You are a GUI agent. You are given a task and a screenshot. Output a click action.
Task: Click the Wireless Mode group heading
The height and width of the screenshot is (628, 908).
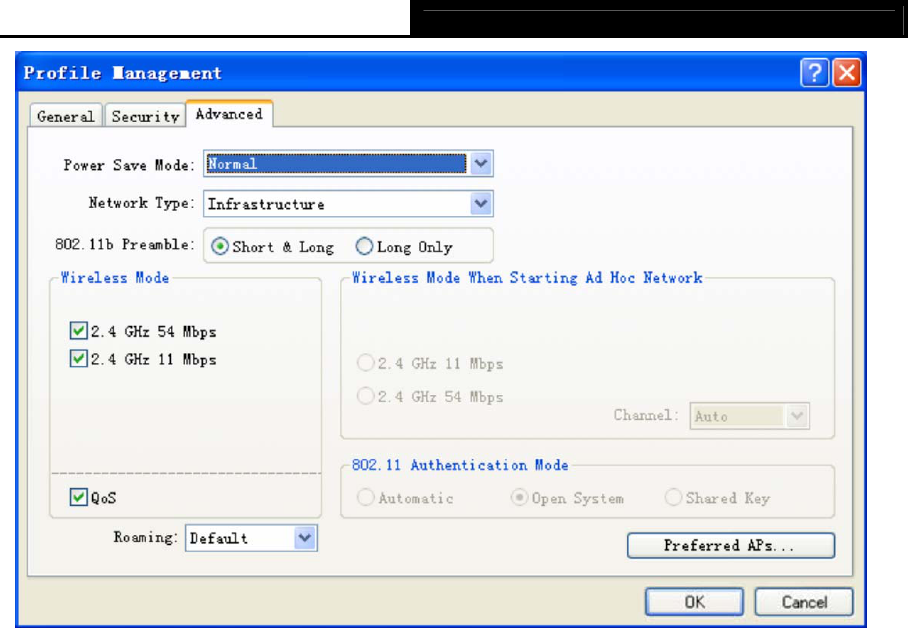coord(115,278)
